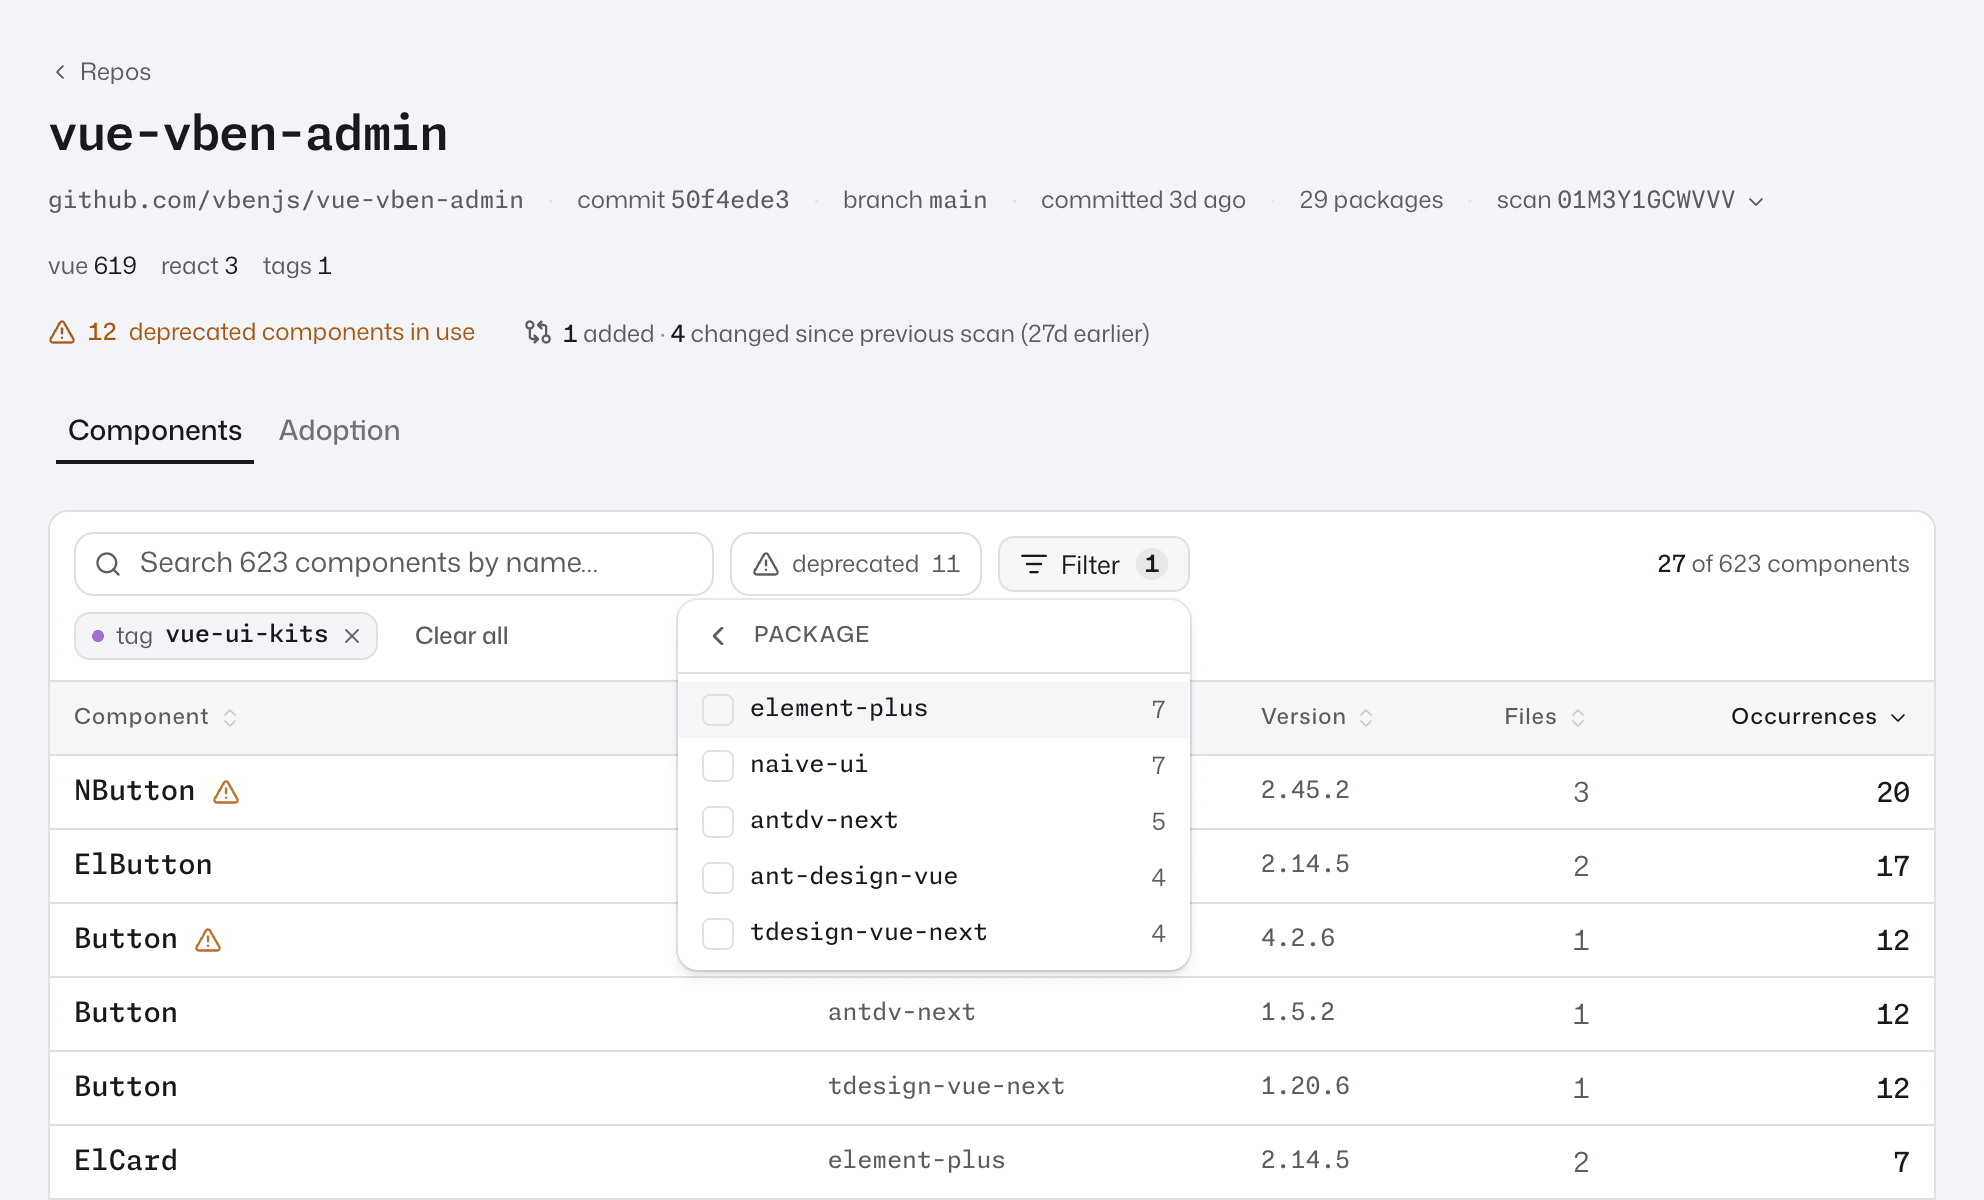
Task: Click Clear all filters
Action: (x=461, y=636)
